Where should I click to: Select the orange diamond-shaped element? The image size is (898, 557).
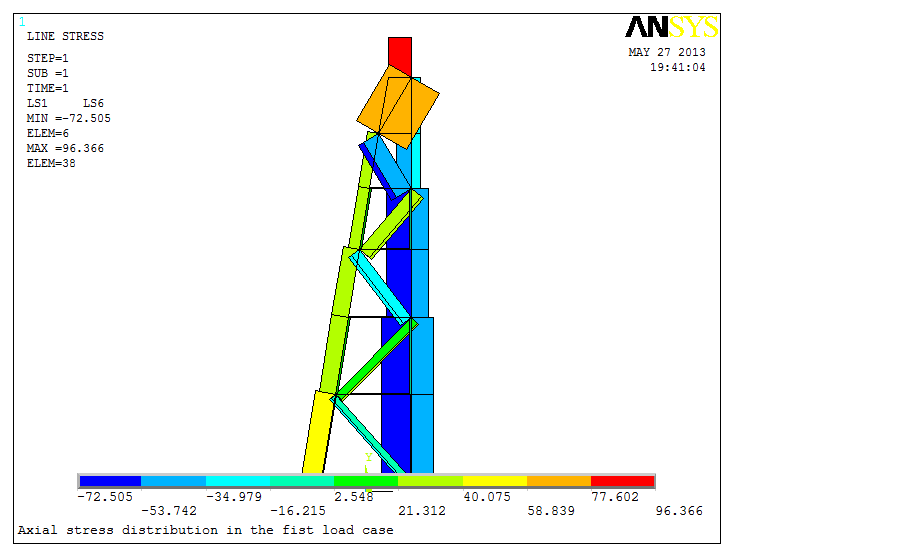(397, 107)
